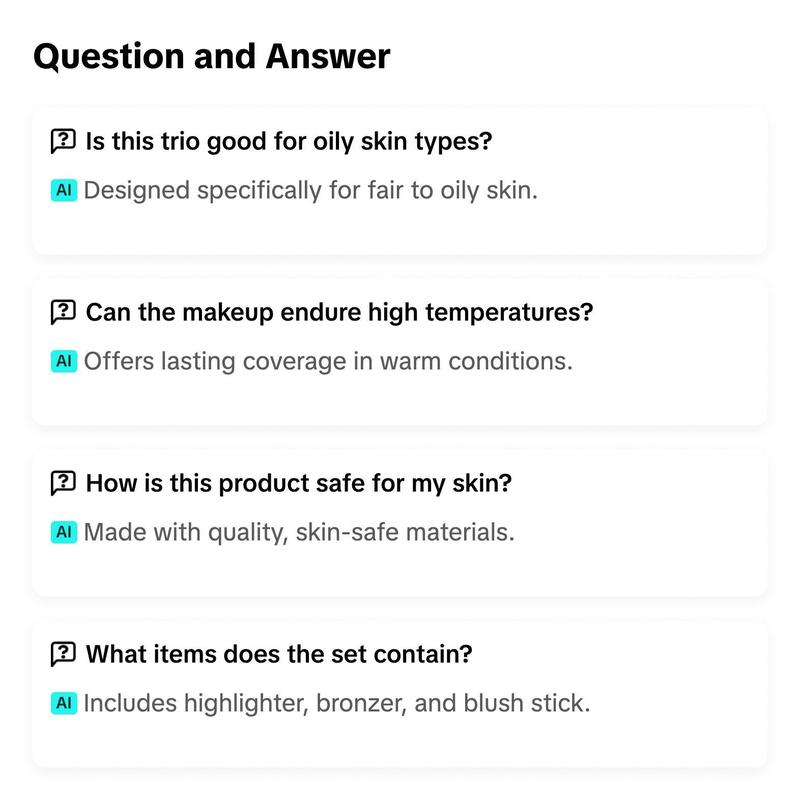Click AI badge next to 'Offers lasting coverage' answer
Viewport: 800px width, 800px height.
click(64, 361)
